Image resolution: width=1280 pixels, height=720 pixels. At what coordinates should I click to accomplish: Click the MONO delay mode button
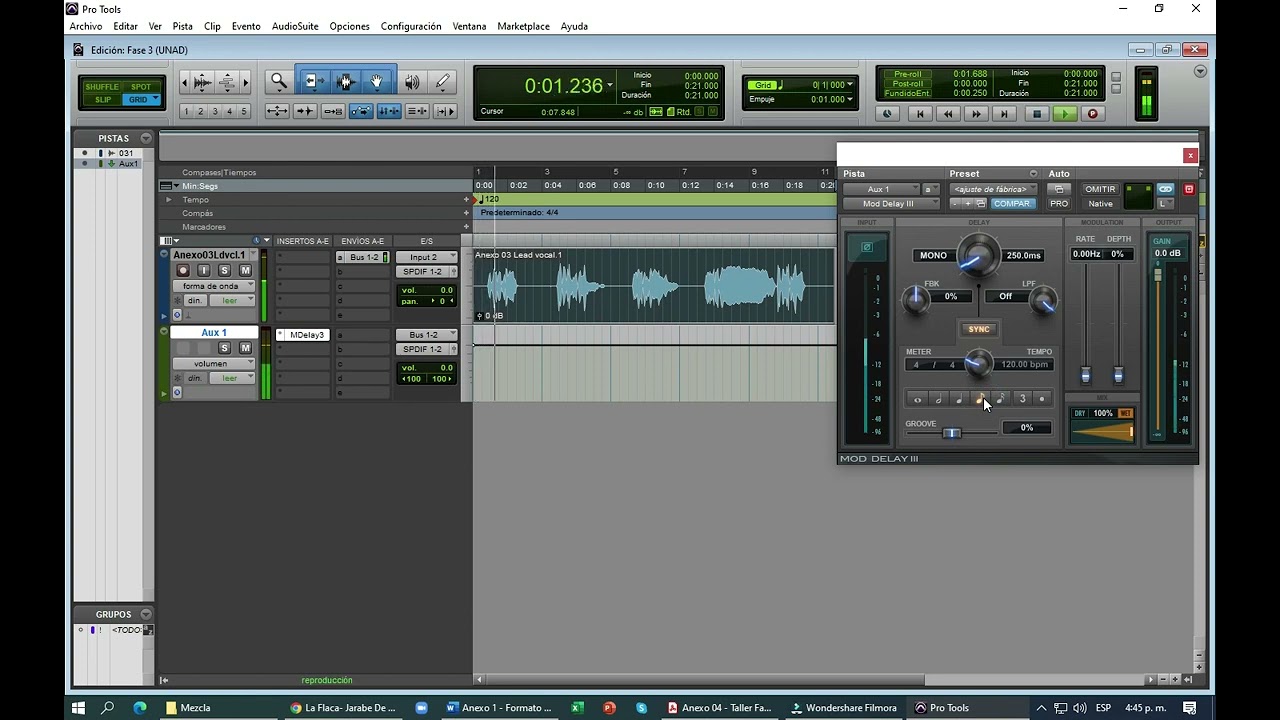coord(933,256)
